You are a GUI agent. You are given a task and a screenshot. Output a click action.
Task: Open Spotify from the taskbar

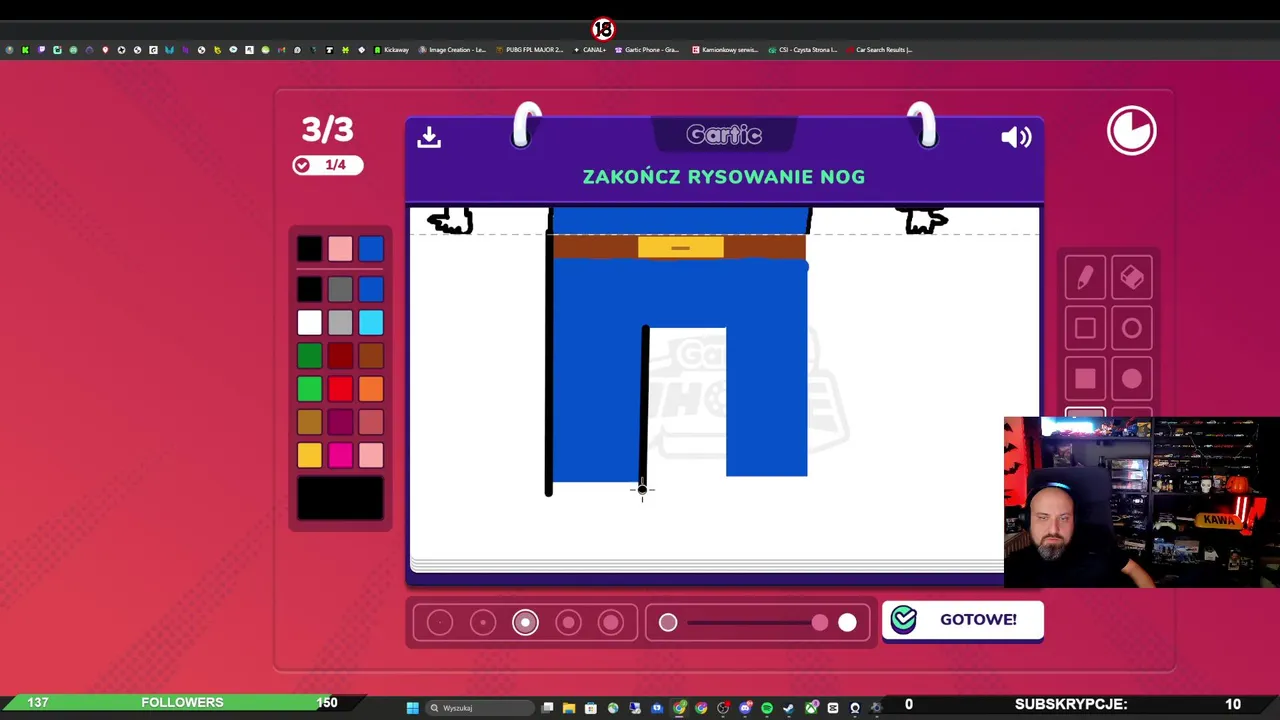(x=767, y=708)
